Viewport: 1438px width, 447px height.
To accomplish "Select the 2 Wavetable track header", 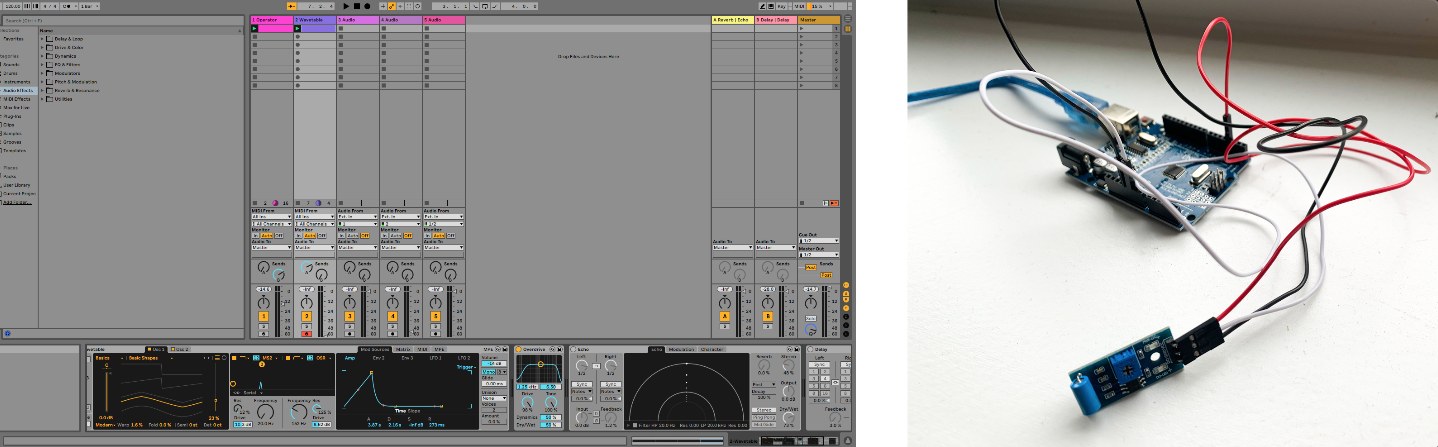I will coord(314,19).
